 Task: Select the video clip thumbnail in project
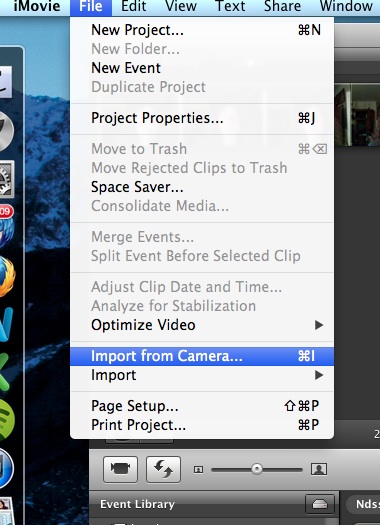coord(357,115)
